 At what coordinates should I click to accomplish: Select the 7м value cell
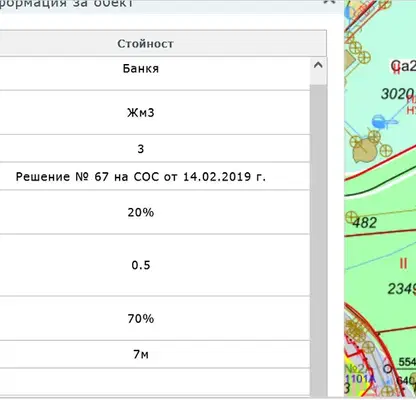point(141,354)
